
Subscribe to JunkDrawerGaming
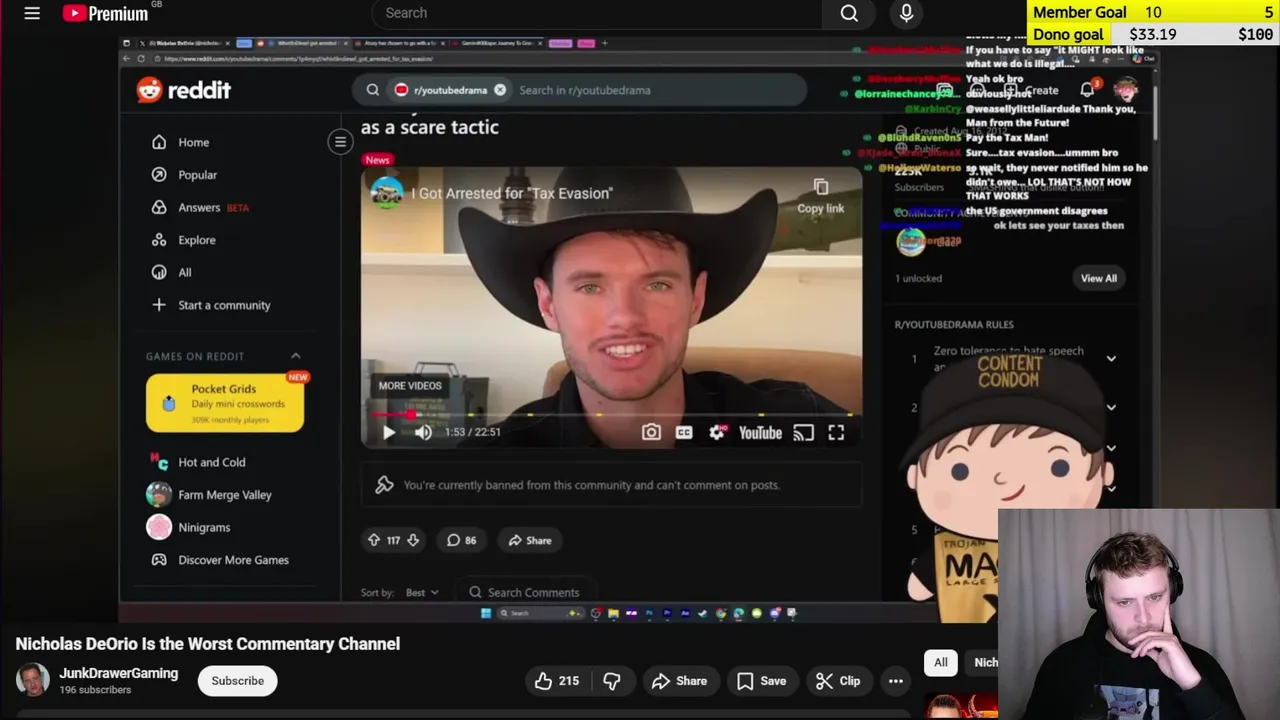tap(237, 681)
